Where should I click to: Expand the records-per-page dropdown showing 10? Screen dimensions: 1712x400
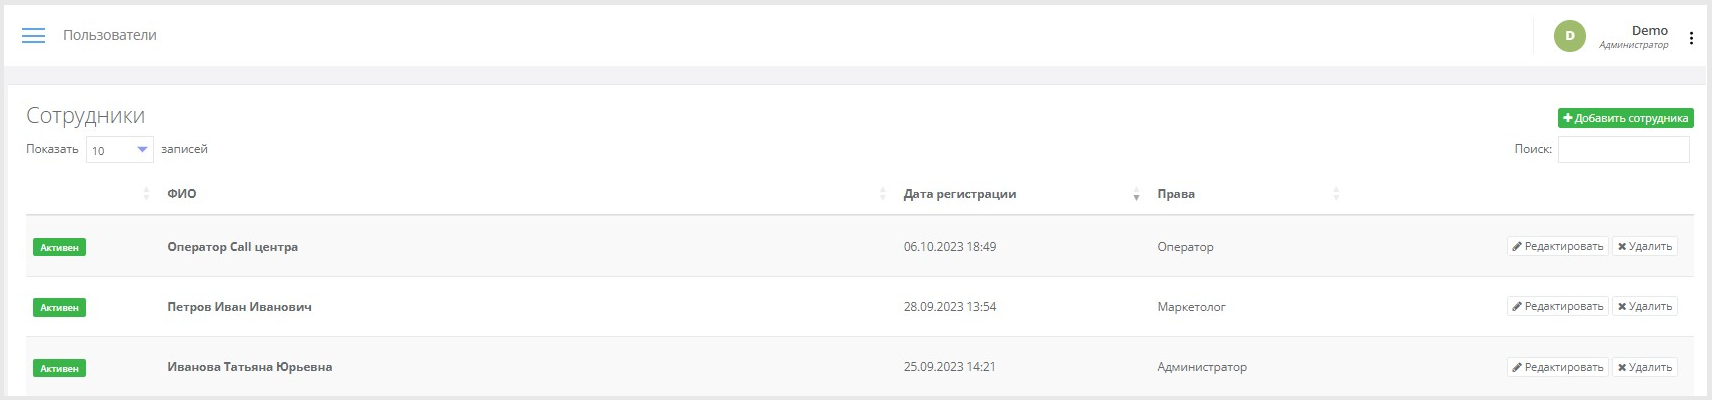click(120, 150)
